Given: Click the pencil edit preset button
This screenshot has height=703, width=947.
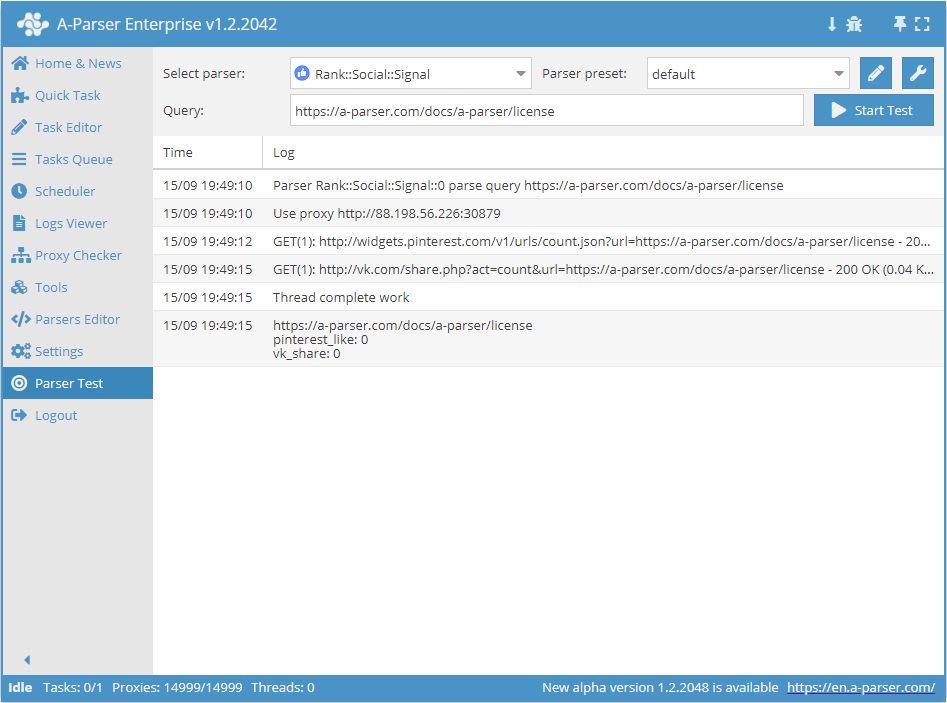Looking at the screenshot, I should click(x=875, y=73).
